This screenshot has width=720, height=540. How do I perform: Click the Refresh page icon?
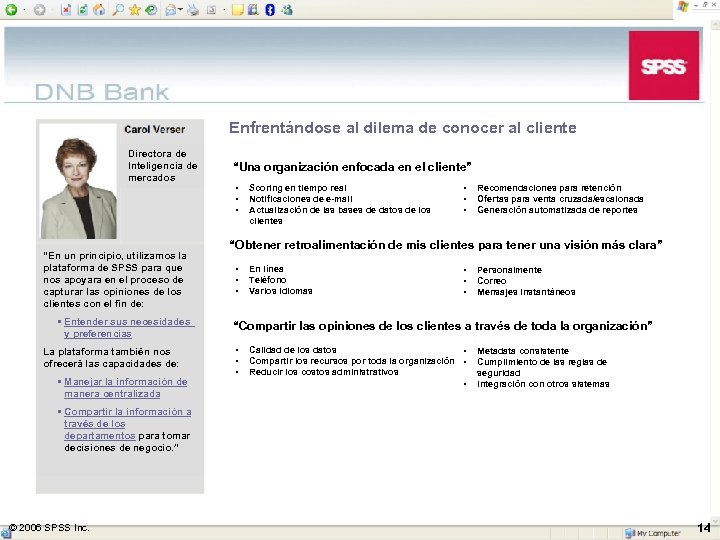83,10
